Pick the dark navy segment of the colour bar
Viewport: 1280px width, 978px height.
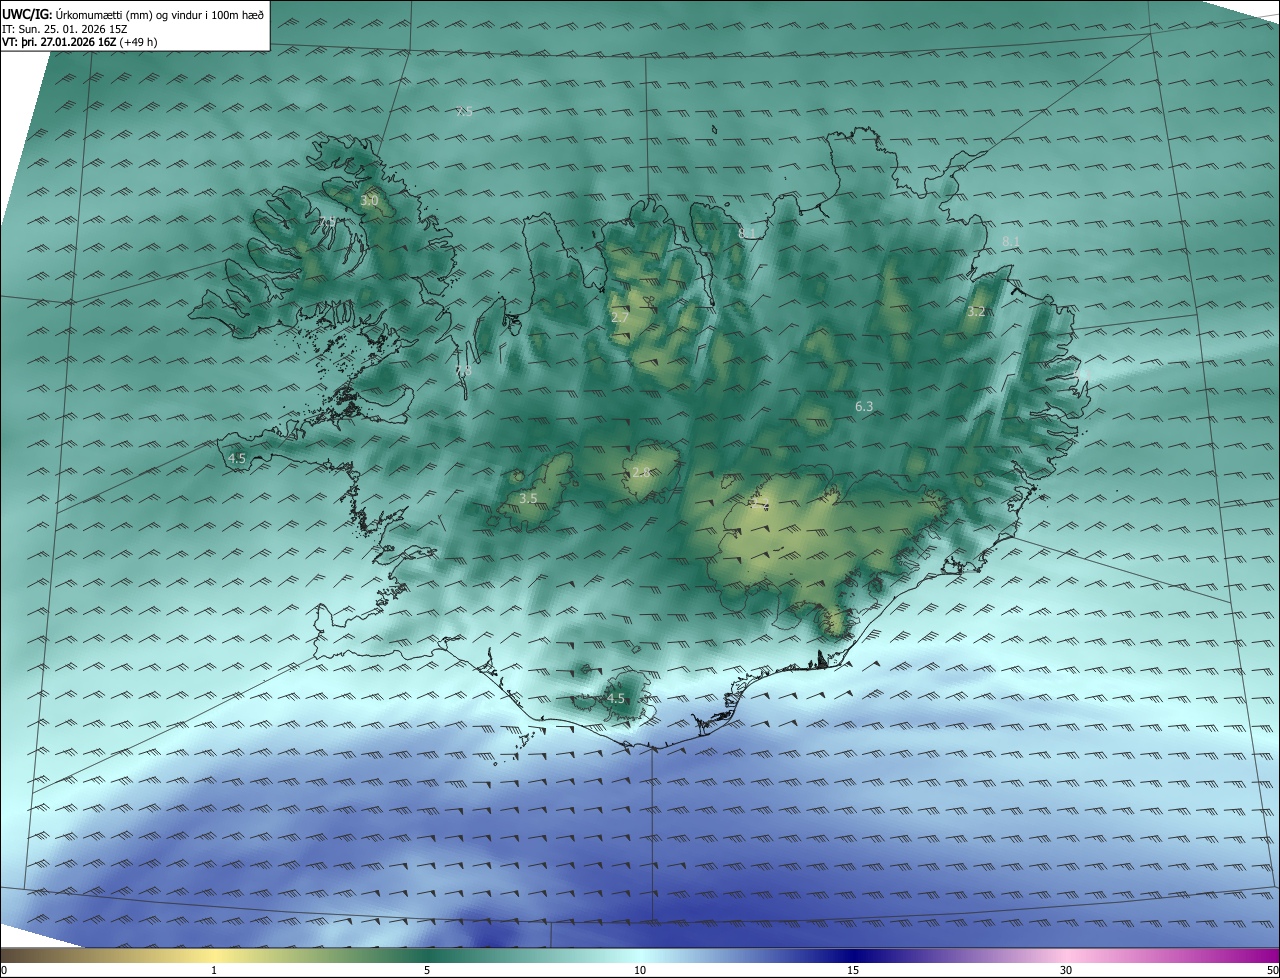(853, 955)
